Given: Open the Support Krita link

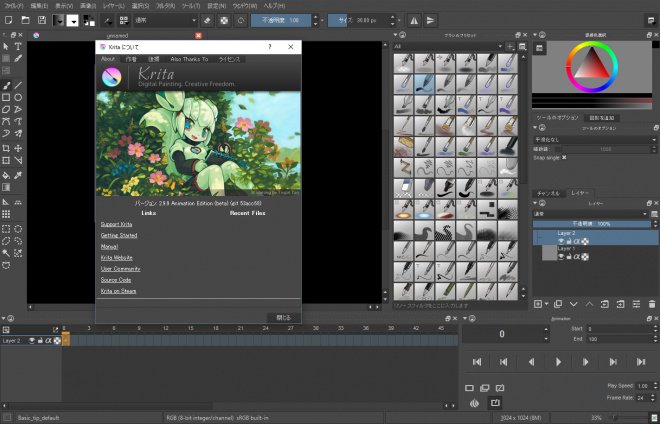Looking at the screenshot, I should tap(117, 224).
